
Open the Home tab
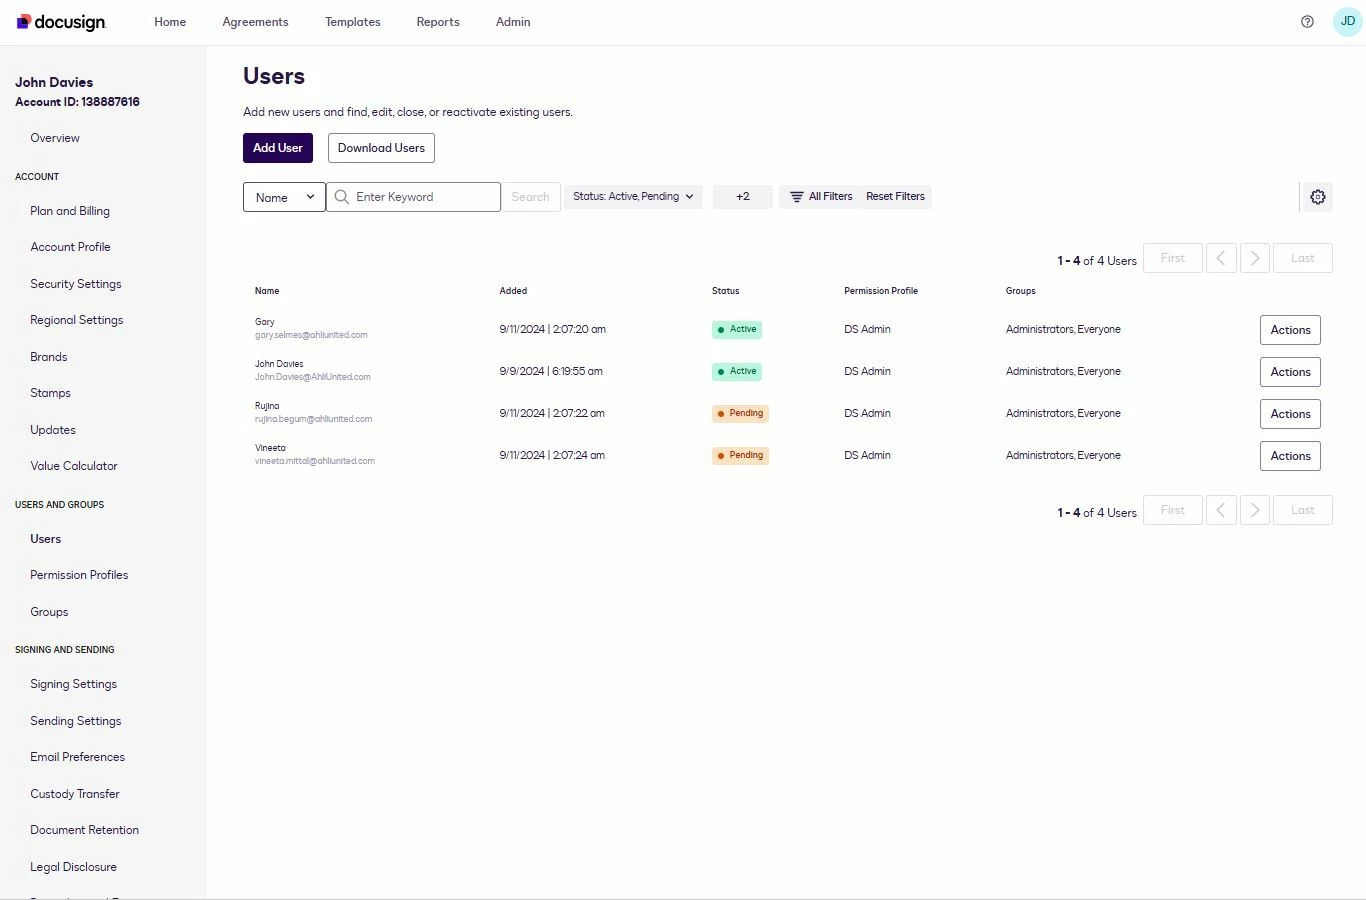[170, 22]
